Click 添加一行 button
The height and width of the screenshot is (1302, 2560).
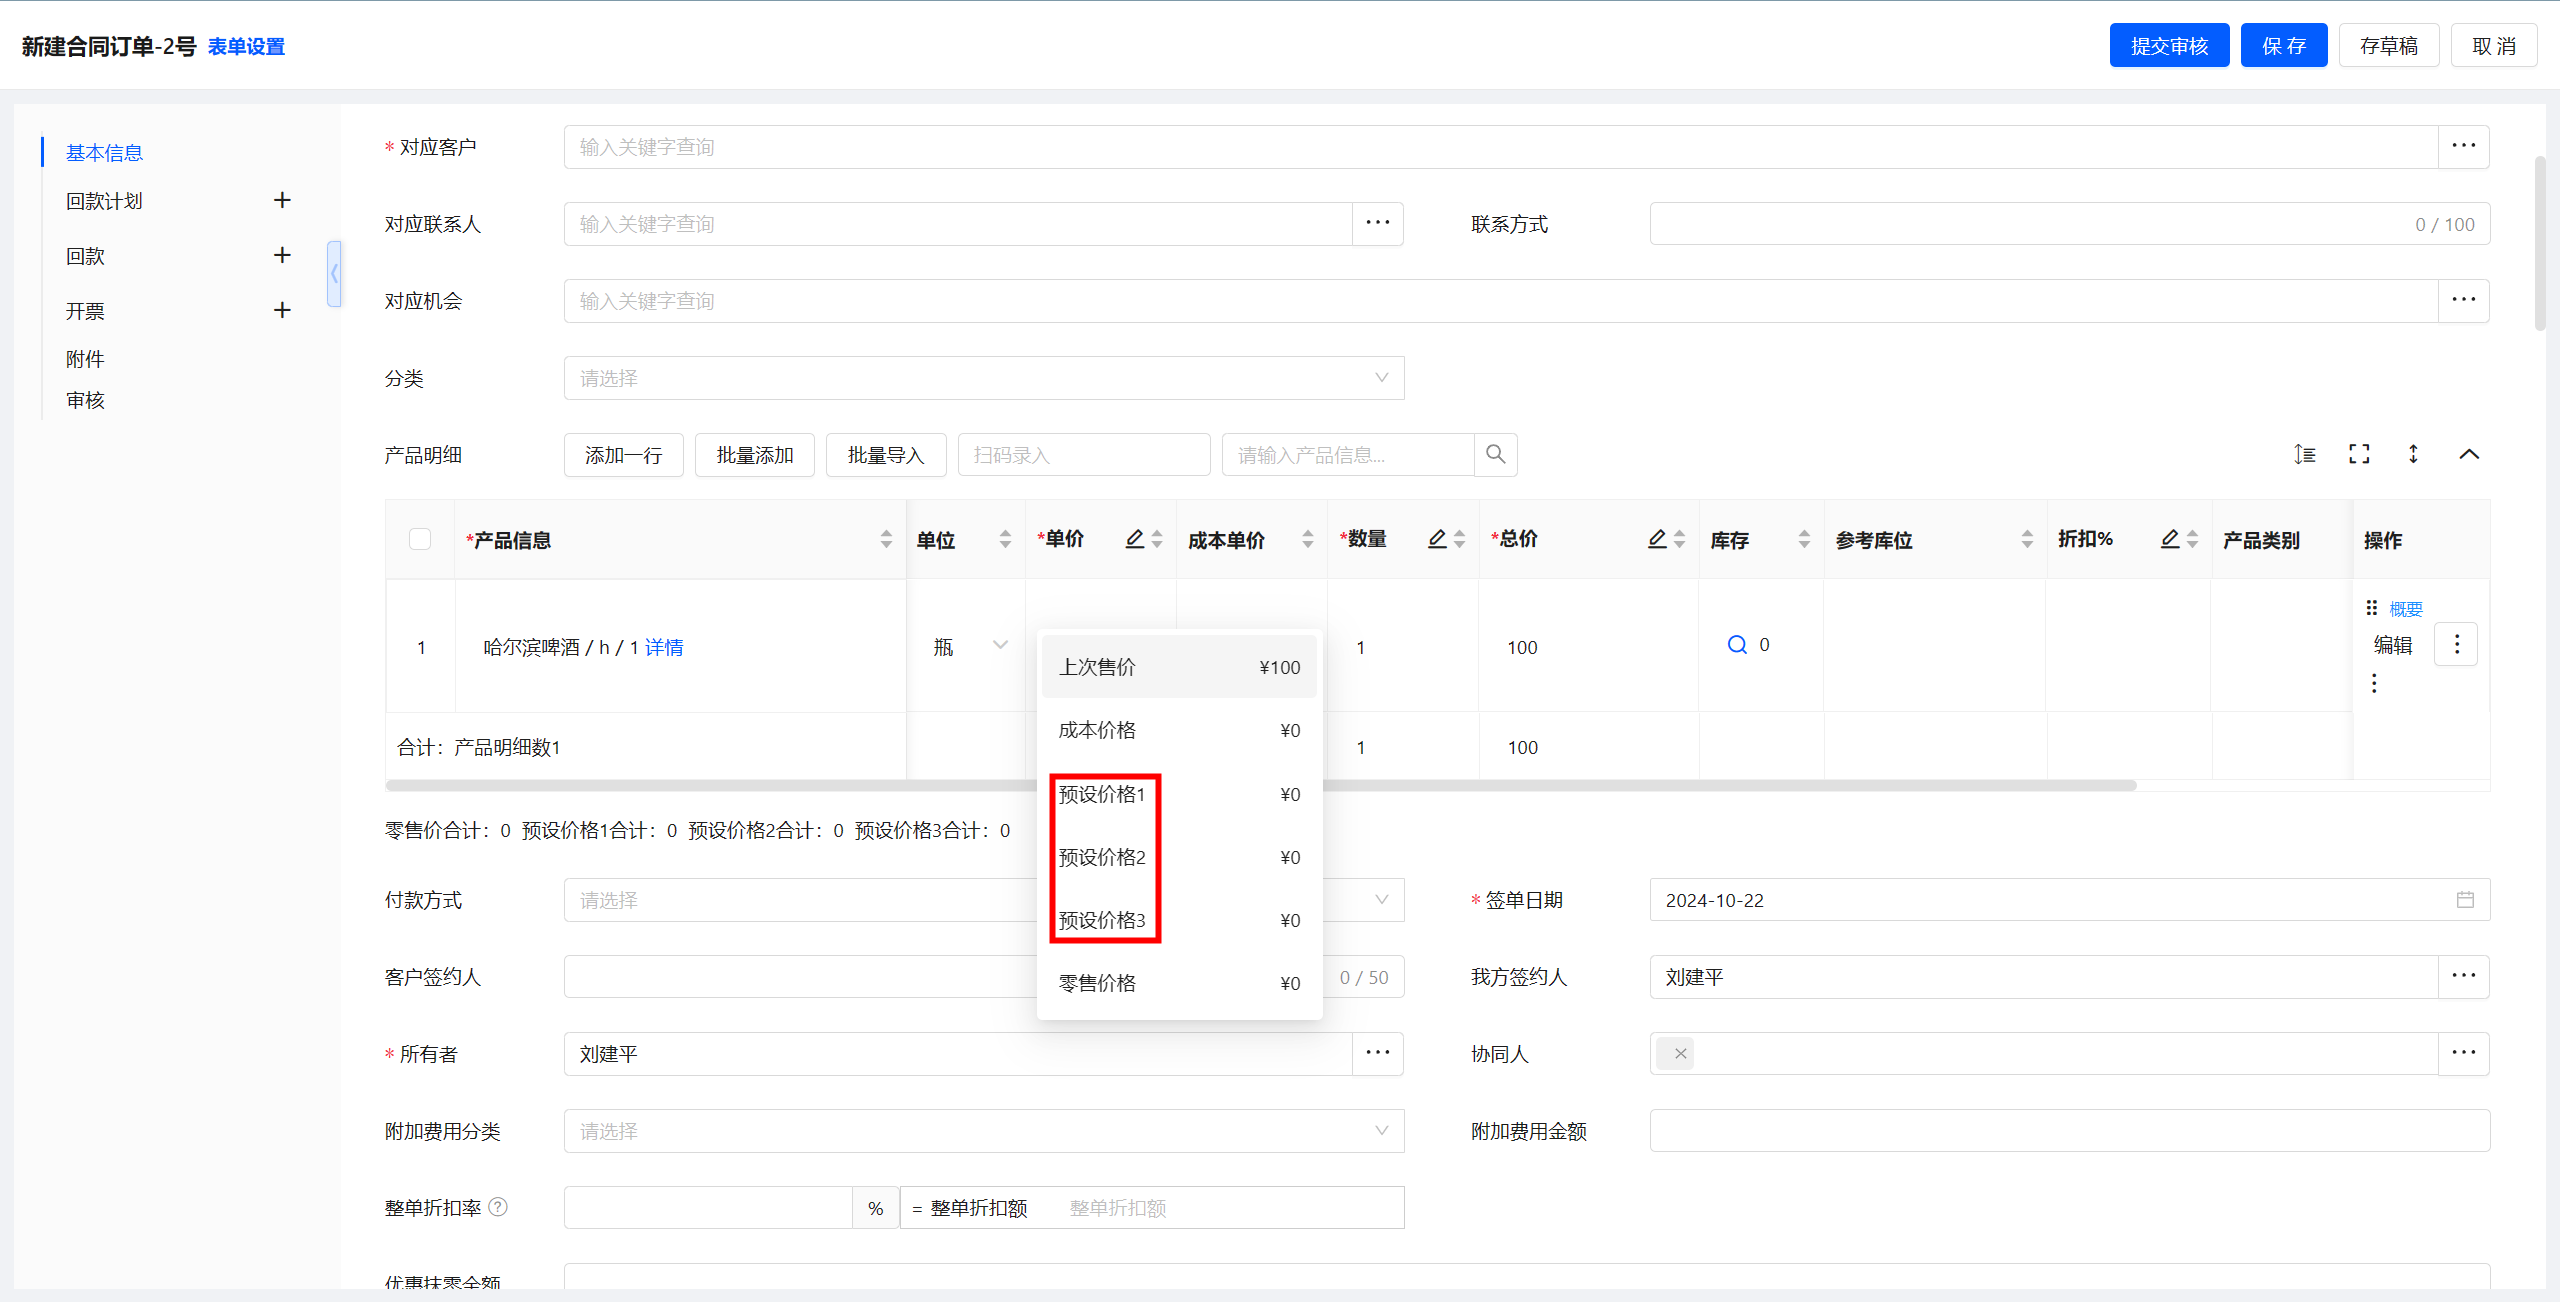(623, 455)
